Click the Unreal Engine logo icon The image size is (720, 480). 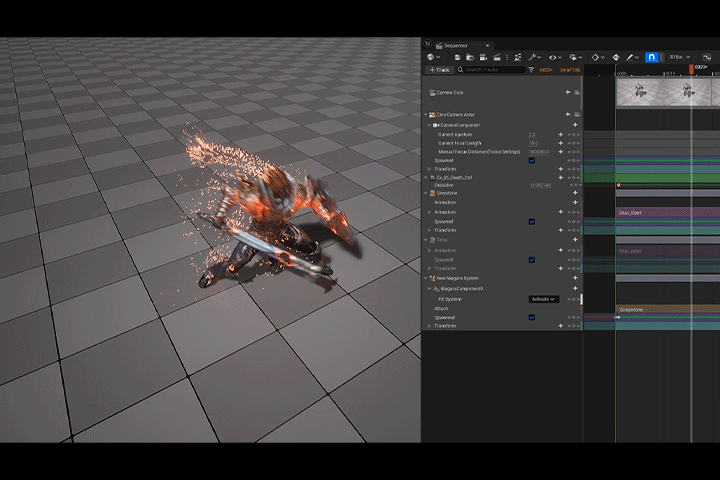(x=428, y=44)
